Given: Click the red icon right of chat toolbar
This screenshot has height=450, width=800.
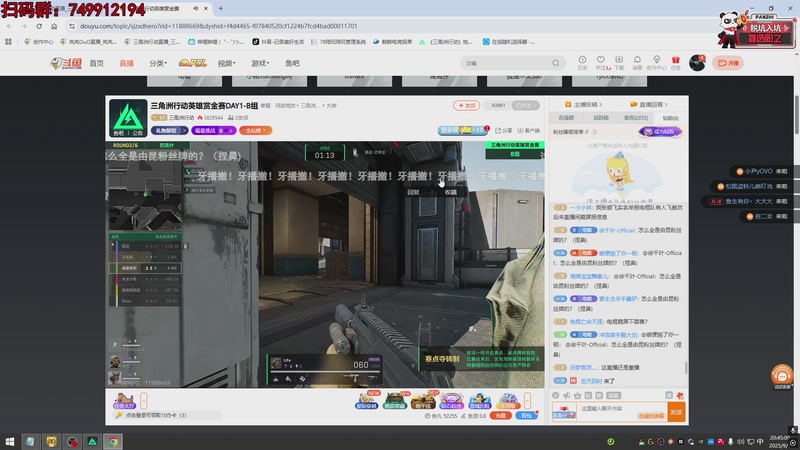Looking at the screenshot, I should pos(680,395).
